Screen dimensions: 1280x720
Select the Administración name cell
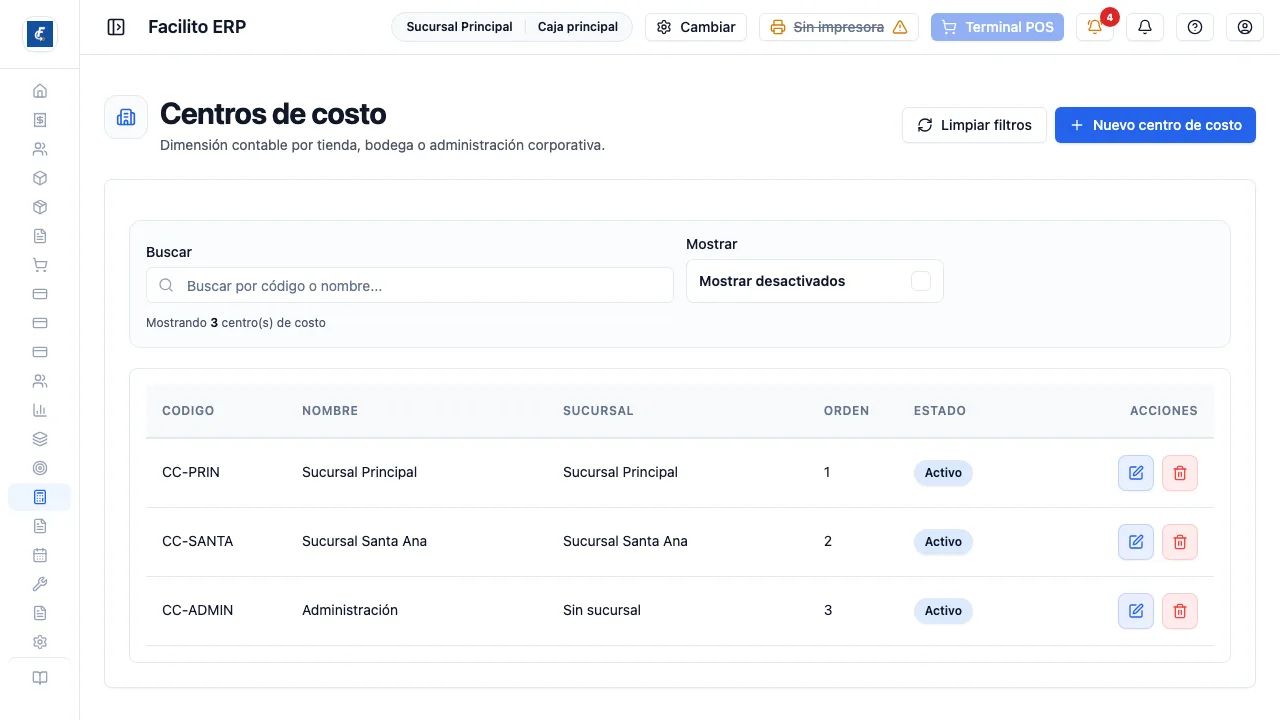pos(350,610)
